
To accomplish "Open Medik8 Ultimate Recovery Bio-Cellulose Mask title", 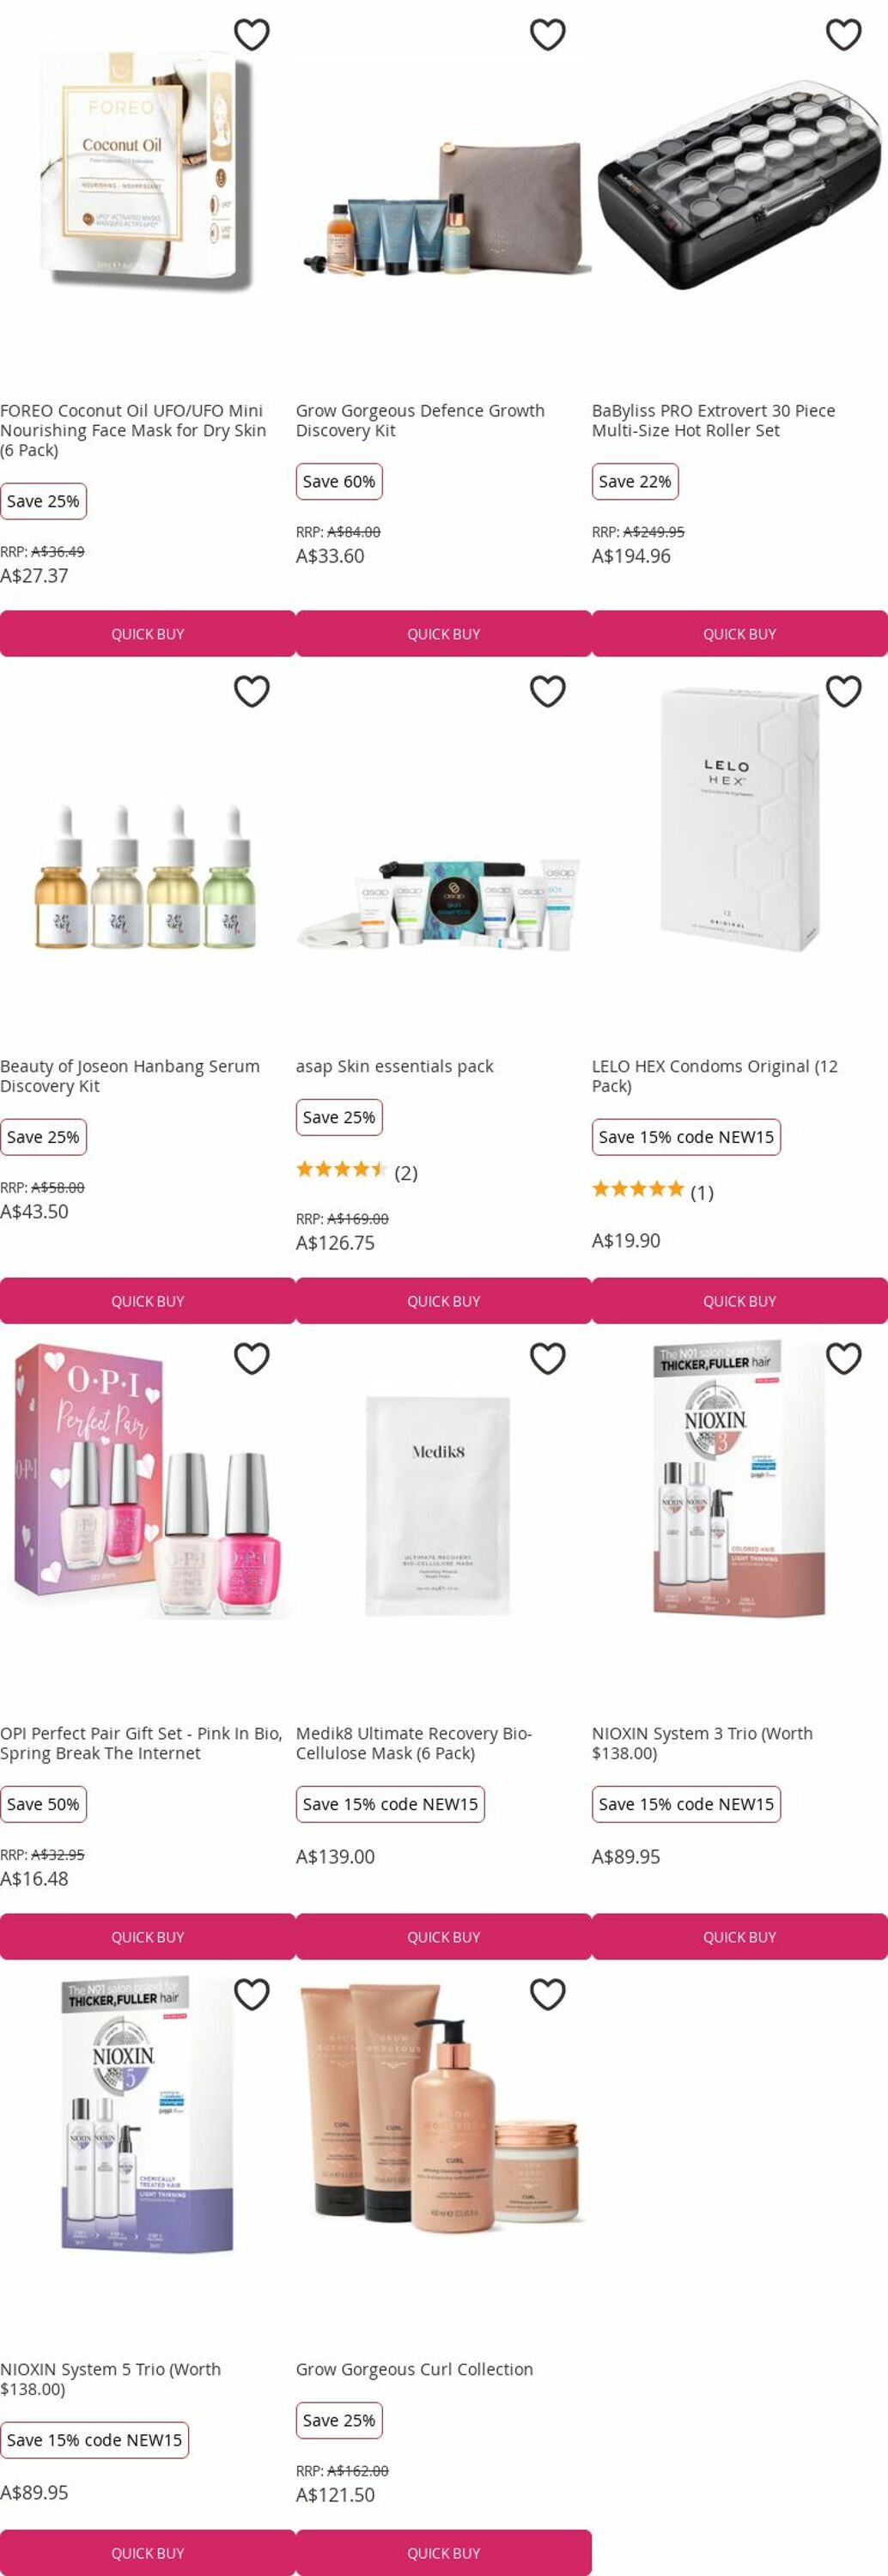I will 414,1743.
